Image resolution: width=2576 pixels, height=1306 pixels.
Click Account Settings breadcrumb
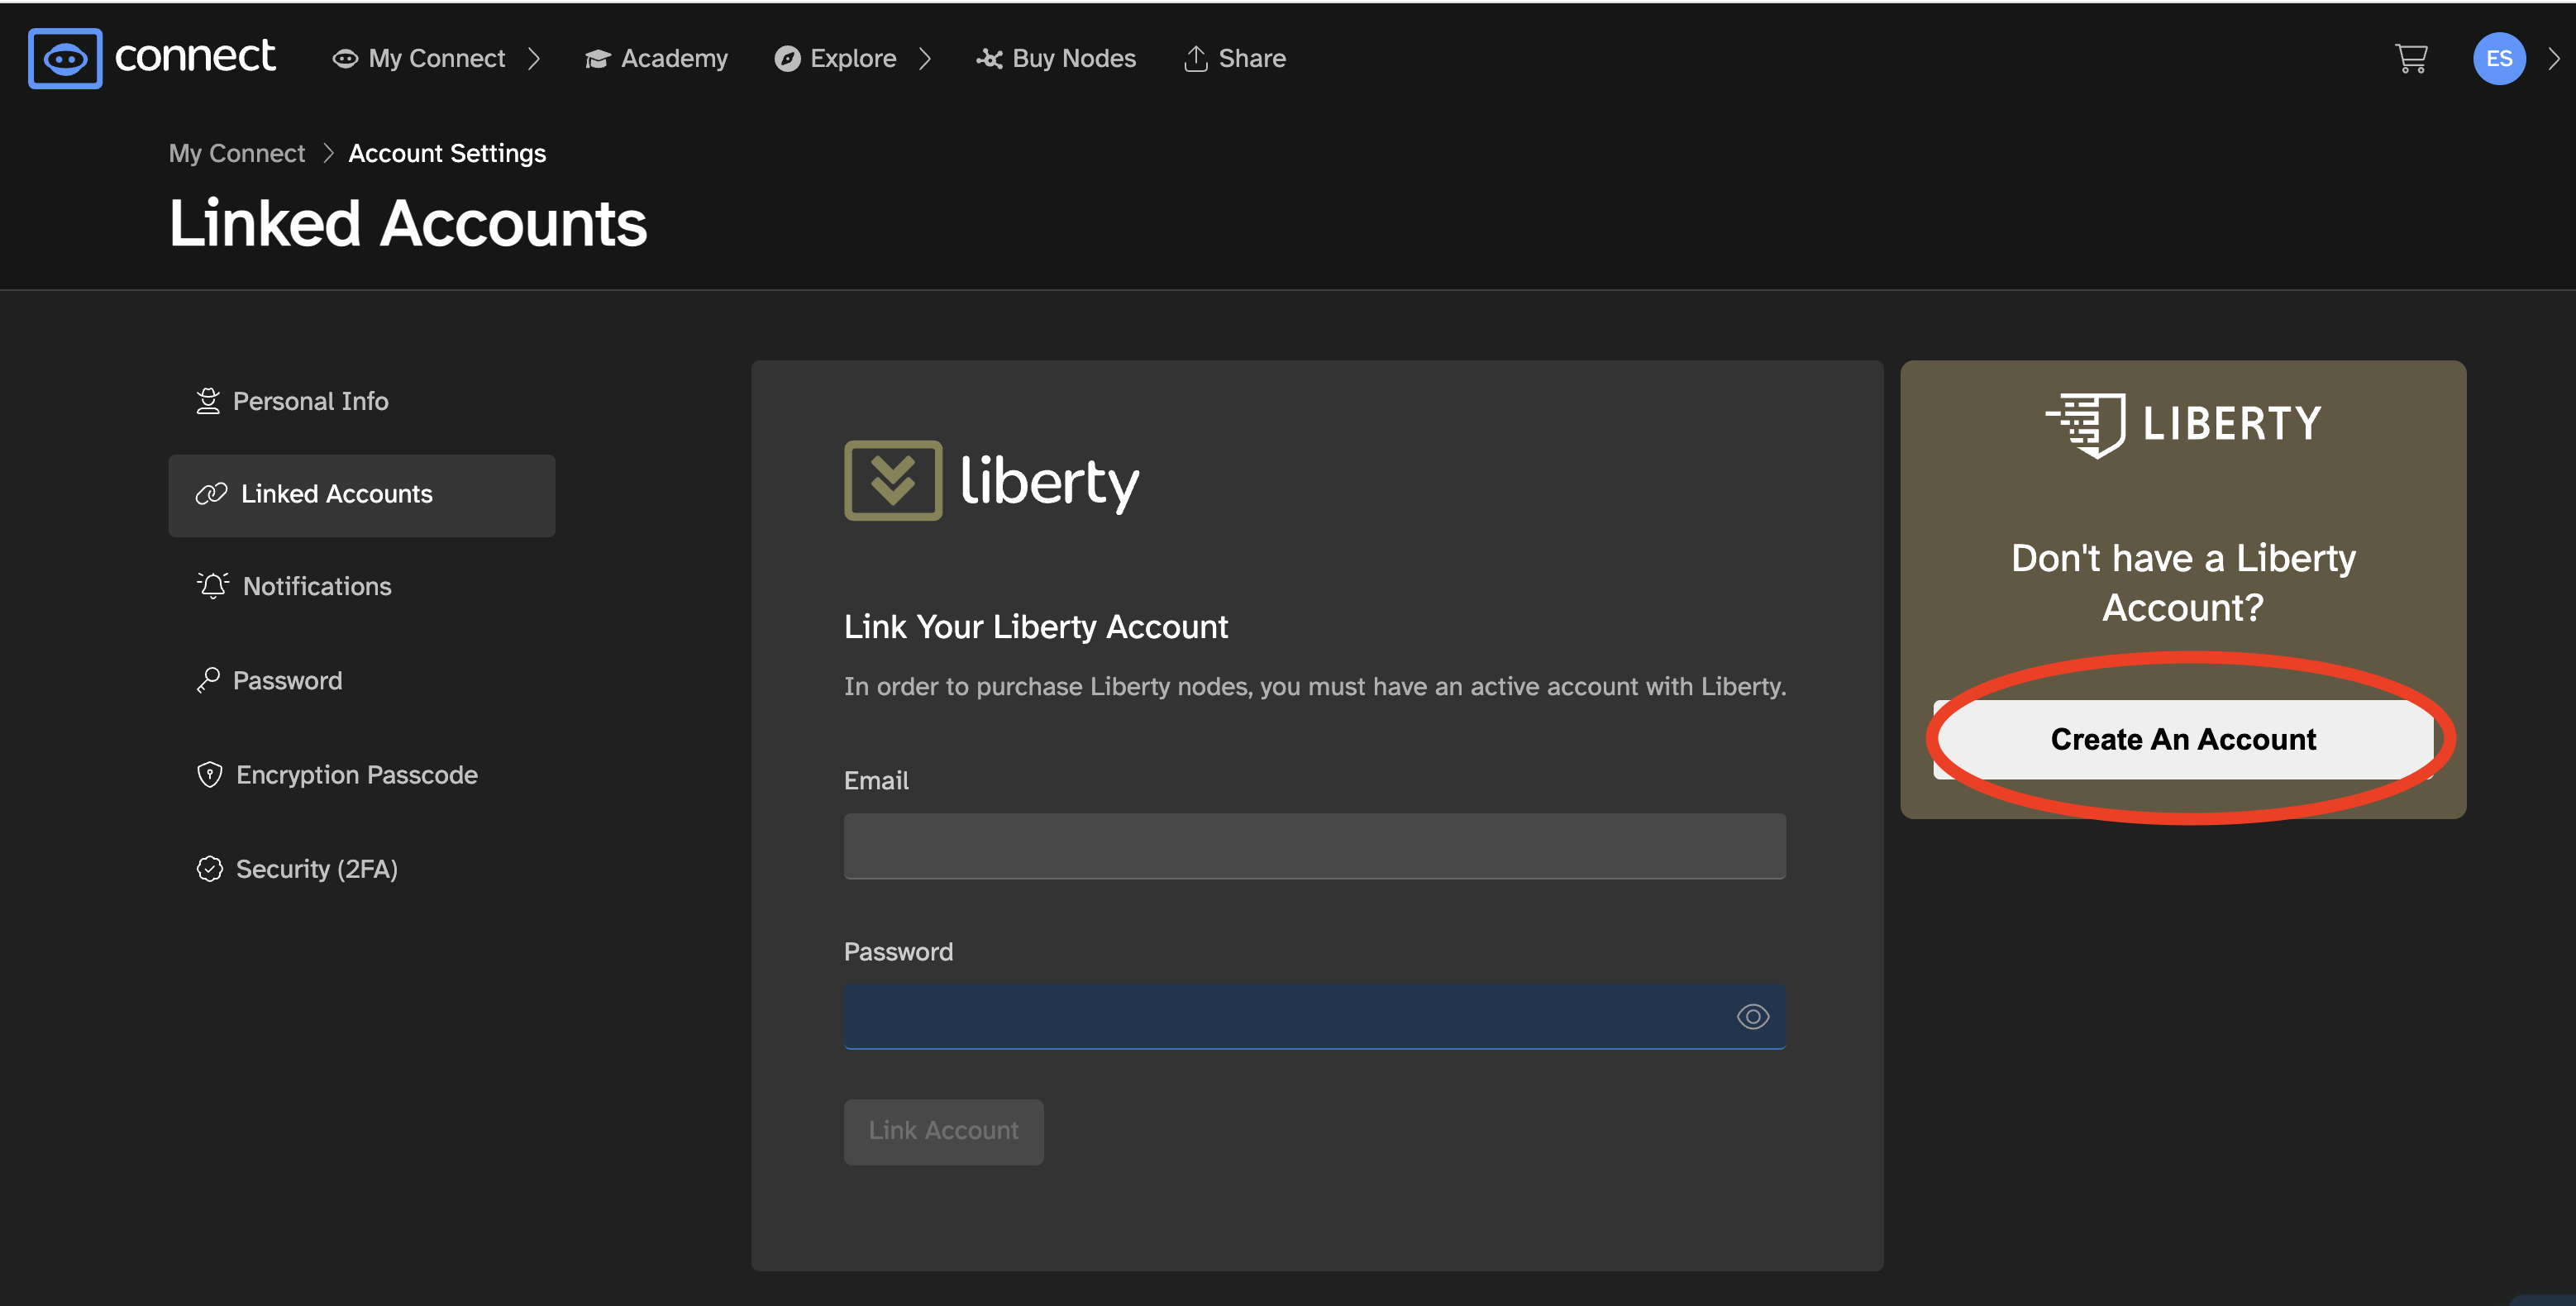(x=447, y=153)
